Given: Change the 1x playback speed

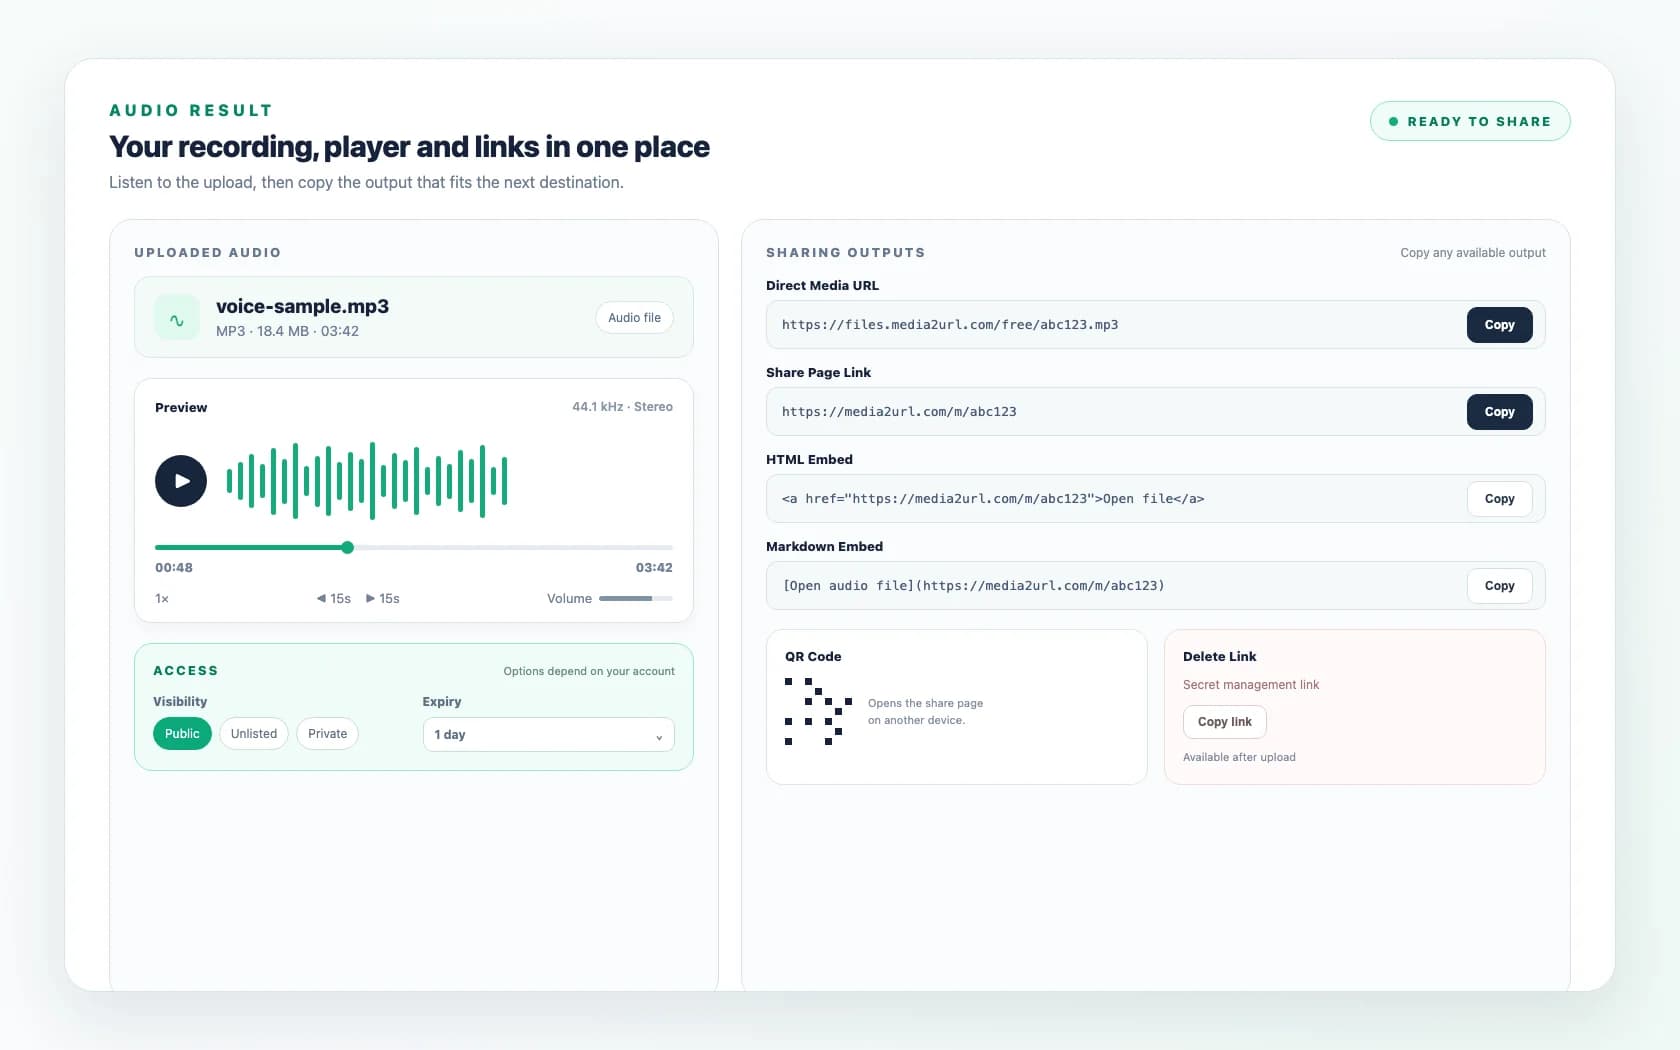Looking at the screenshot, I should click(162, 599).
